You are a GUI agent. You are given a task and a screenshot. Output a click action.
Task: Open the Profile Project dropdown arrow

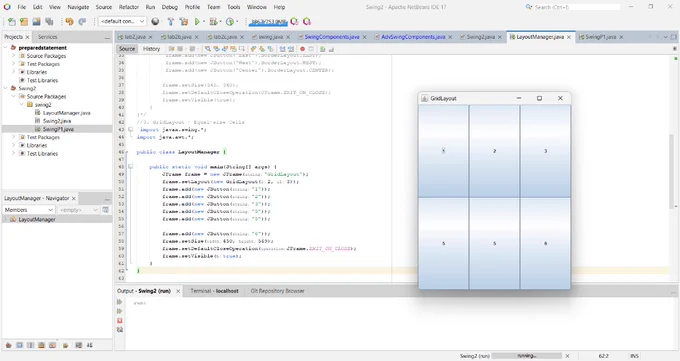pyautogui.click(x=237, y=21)
